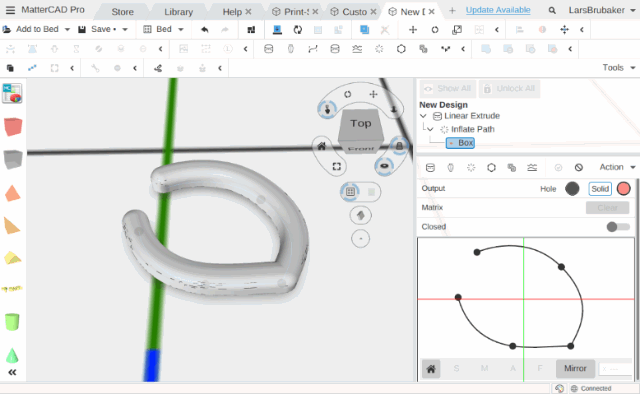The height and width of the screenshot is (394, 640).
Task: Open the Action dropdown
Action: (617, 167)
